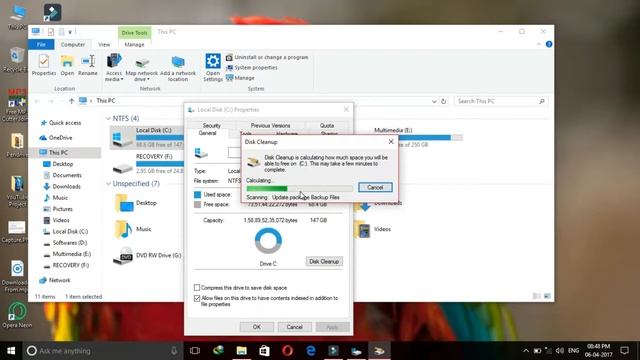
Task: Collapse the NTFS (4) group
Action: 108,118
